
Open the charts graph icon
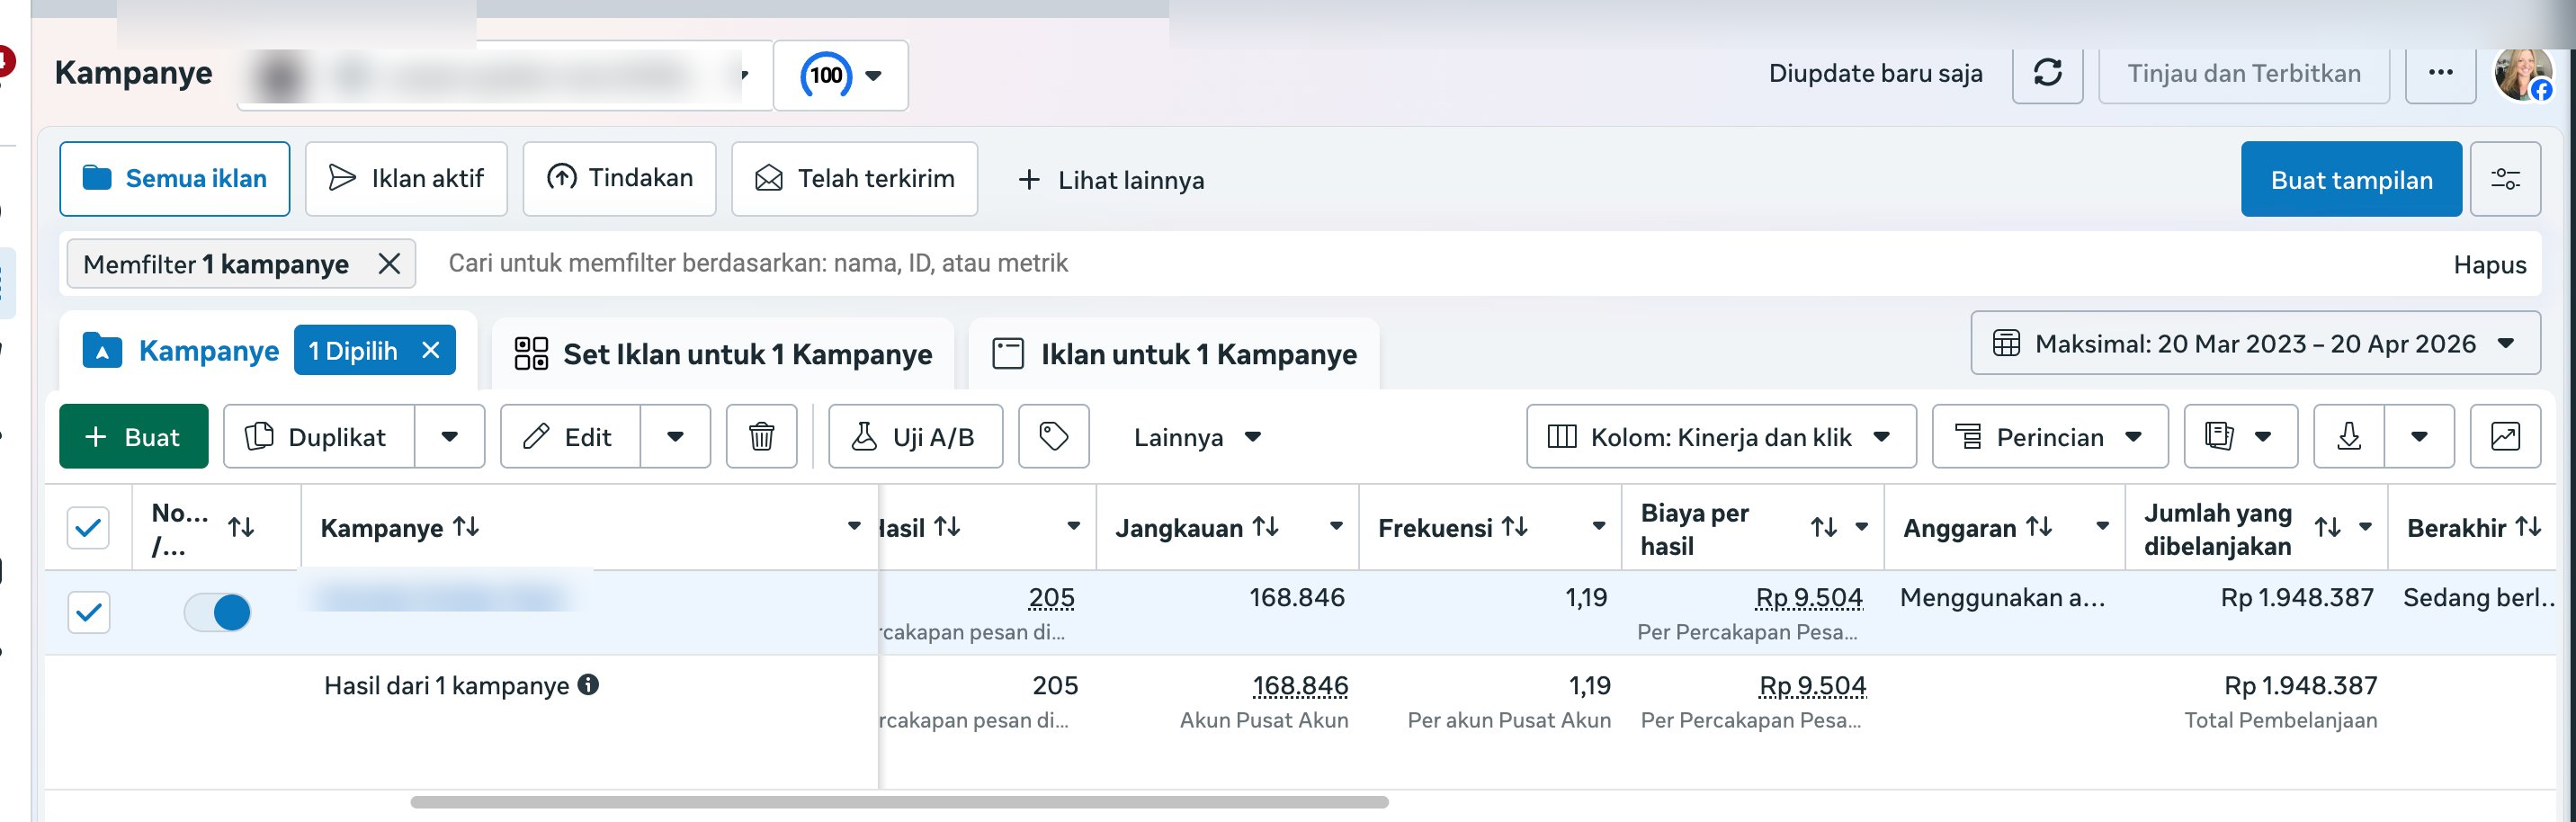[x=2505, y=436]
